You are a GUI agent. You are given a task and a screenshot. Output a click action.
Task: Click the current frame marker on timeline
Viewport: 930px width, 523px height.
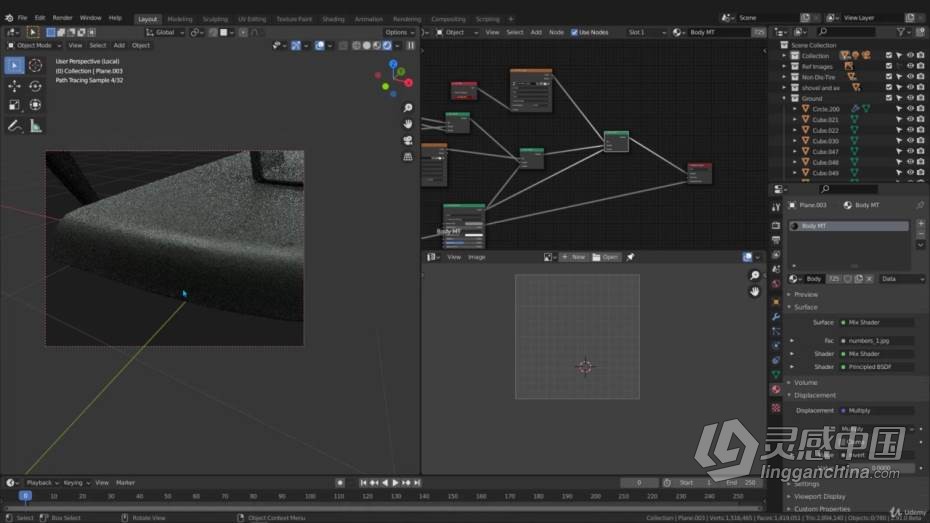(x=25, y=496)
